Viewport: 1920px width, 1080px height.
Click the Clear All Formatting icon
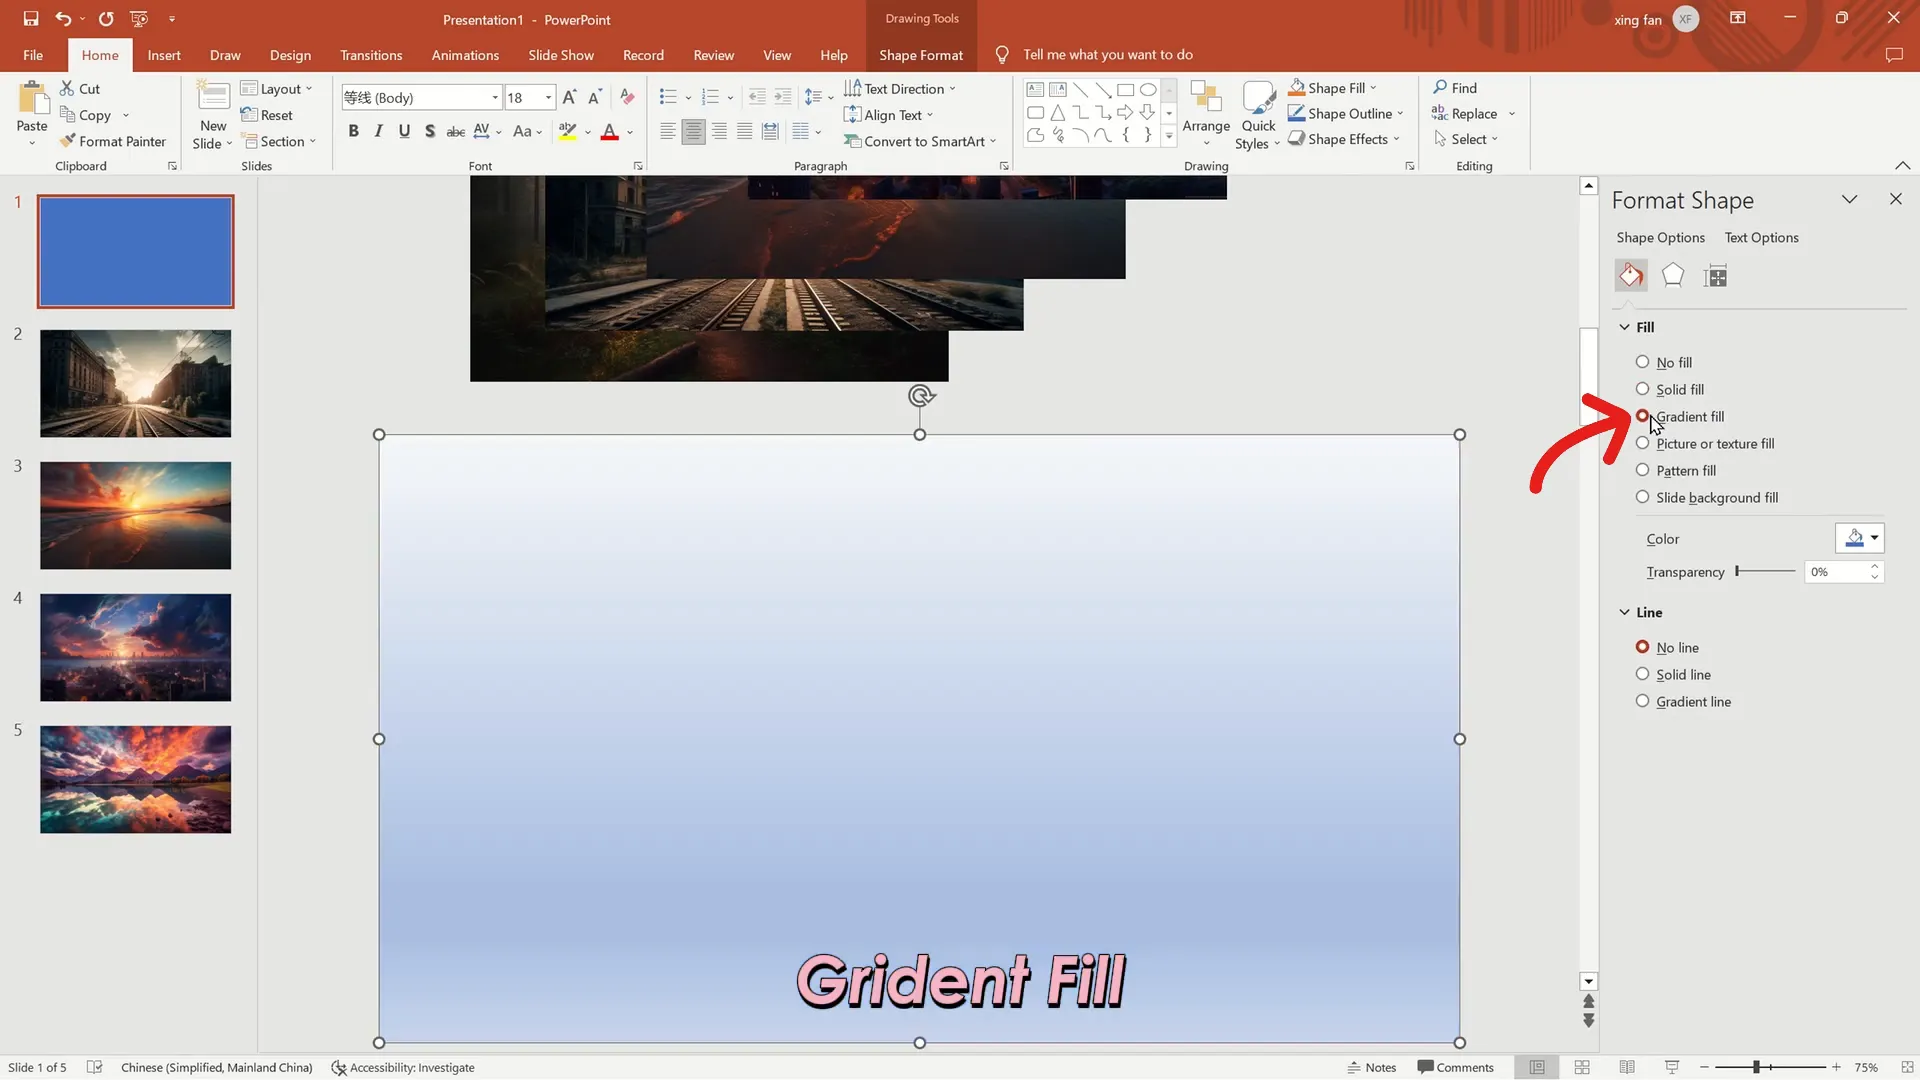(x=627, y=97)
